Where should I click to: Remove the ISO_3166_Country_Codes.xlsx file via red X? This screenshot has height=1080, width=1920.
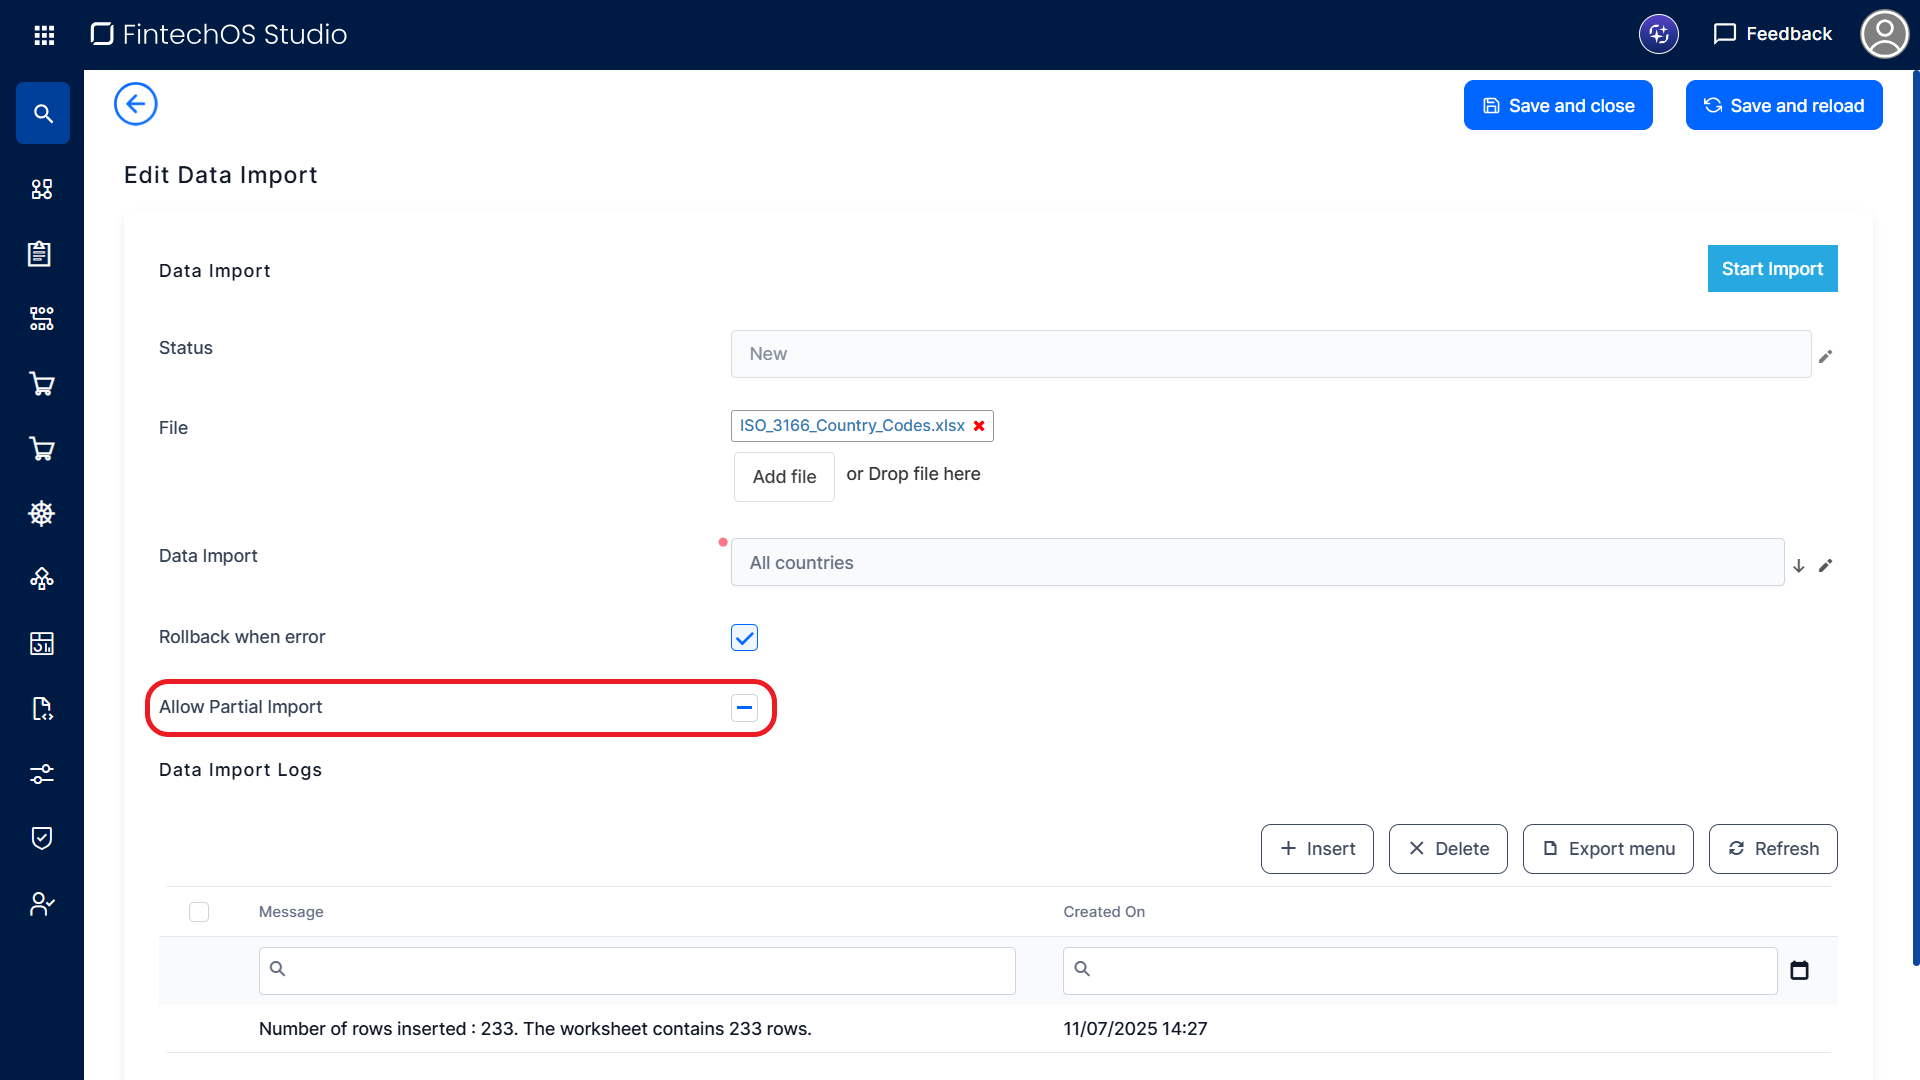[979, 426]
